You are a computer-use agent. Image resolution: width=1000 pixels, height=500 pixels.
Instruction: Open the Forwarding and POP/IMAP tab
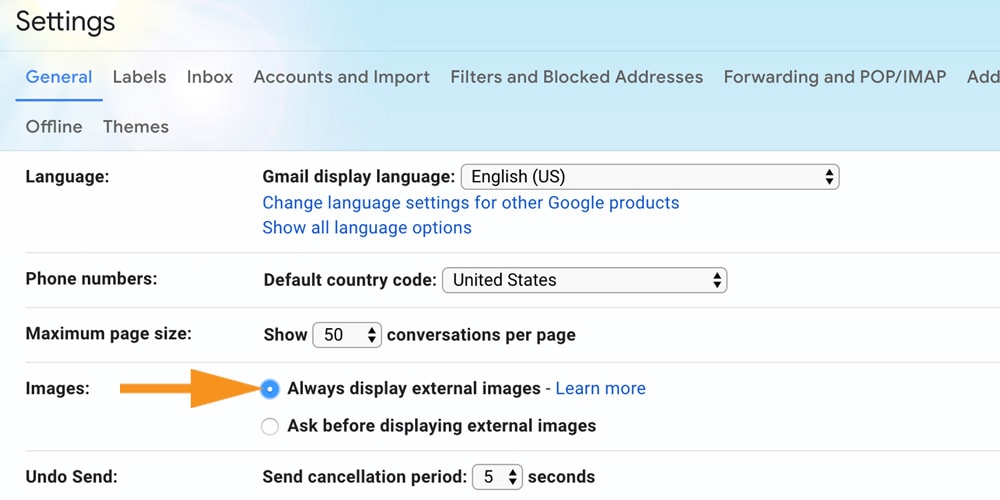[834, 77]
